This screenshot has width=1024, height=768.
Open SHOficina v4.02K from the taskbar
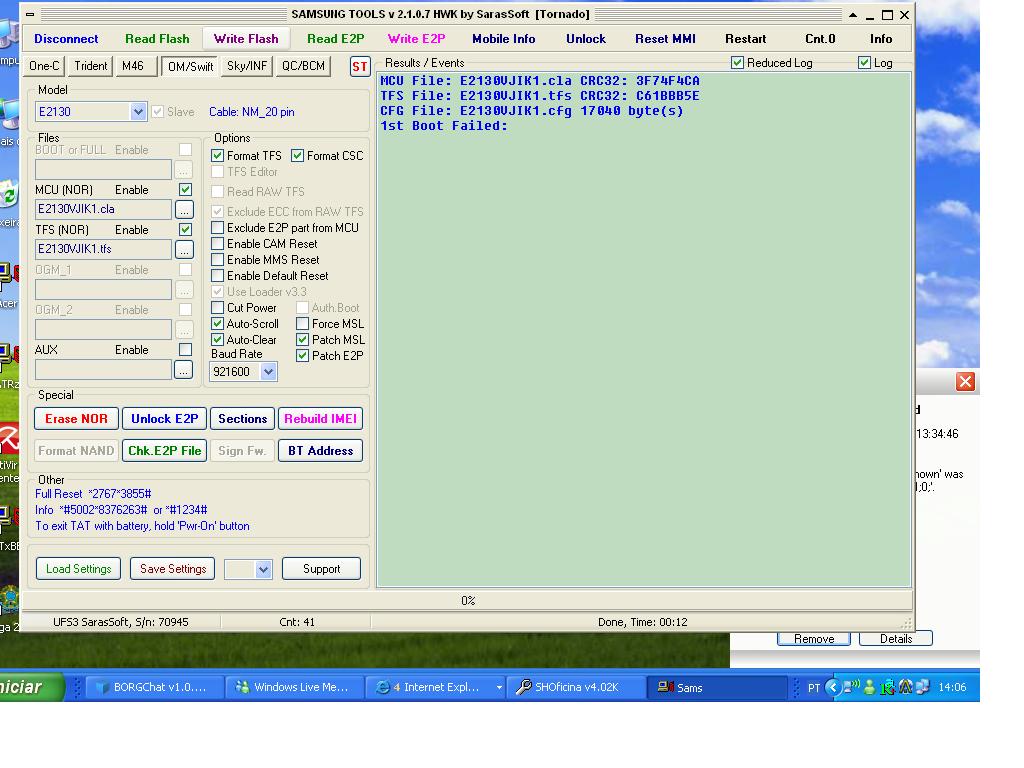tap(575, 687)
